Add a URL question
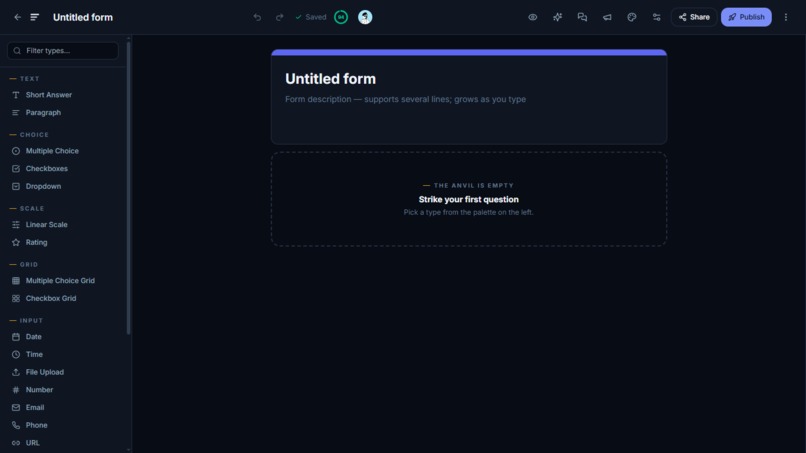Screen dimensions: 806x453 pyautogui.click(x=63, y=443)
